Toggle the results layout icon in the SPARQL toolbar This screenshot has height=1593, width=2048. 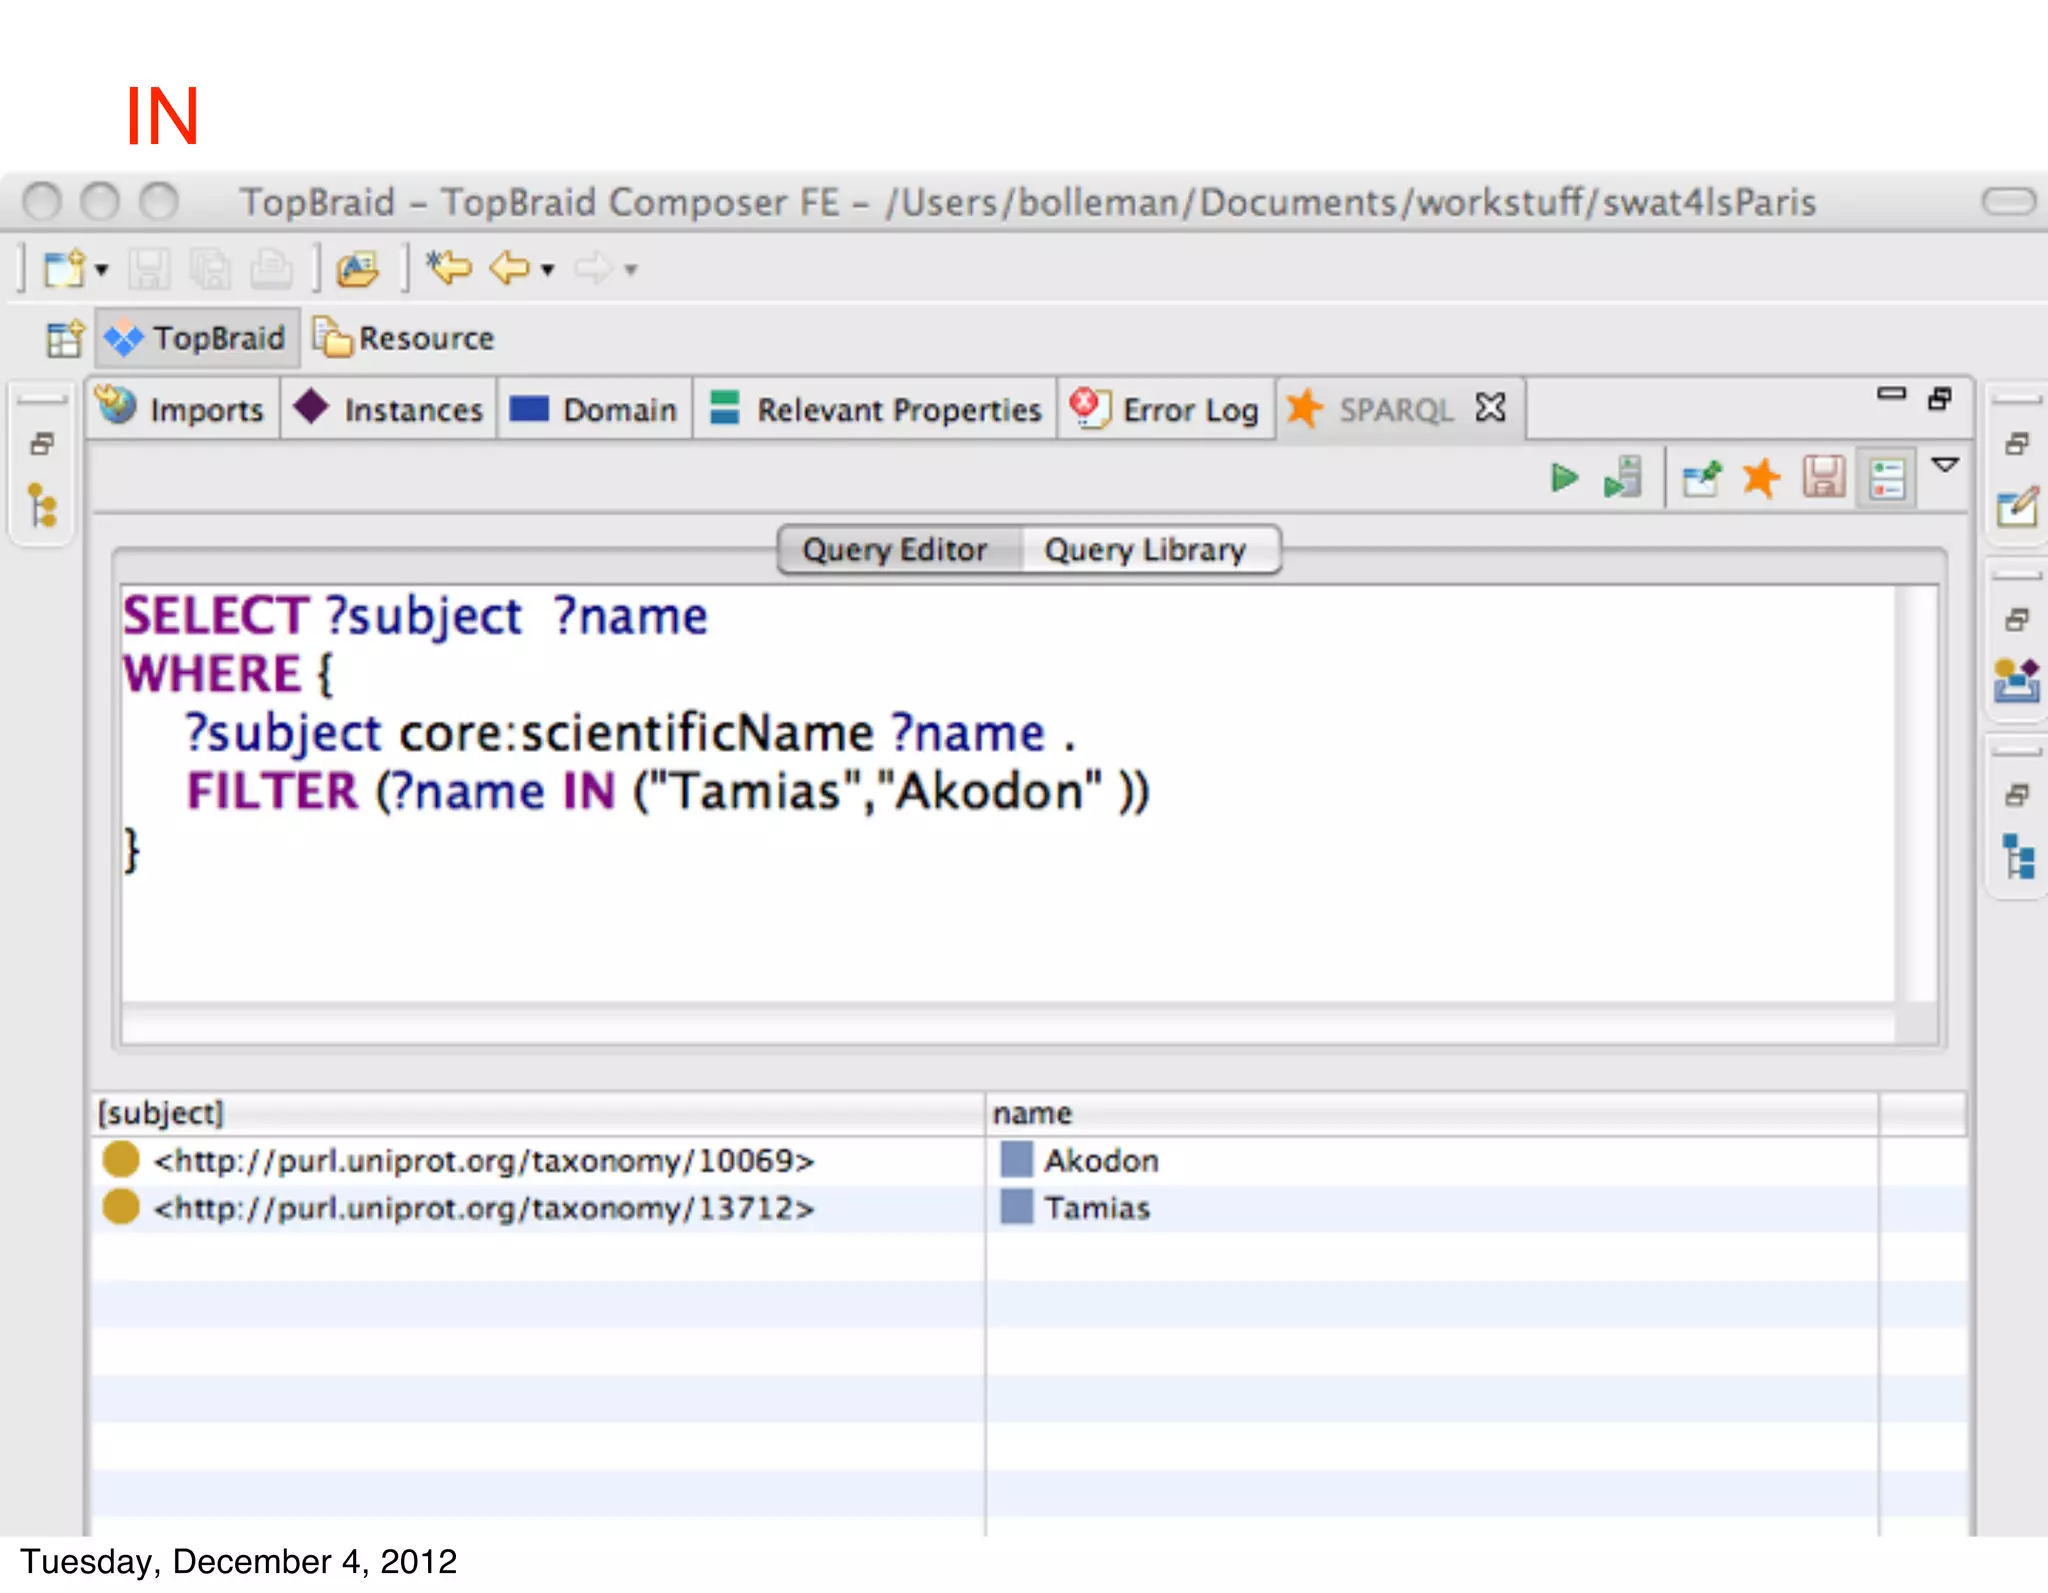[1886, 478]
